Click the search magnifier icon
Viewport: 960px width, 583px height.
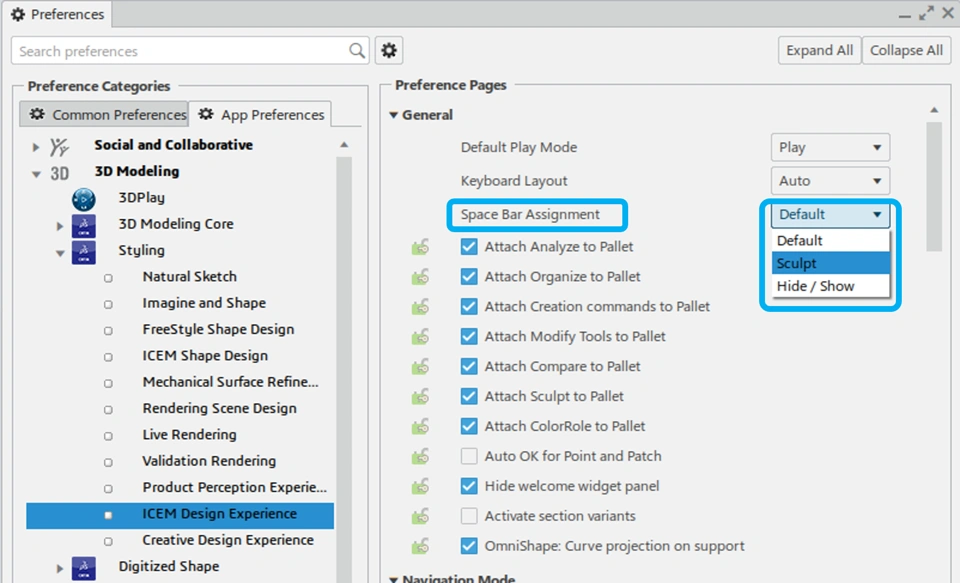(357, 51)
